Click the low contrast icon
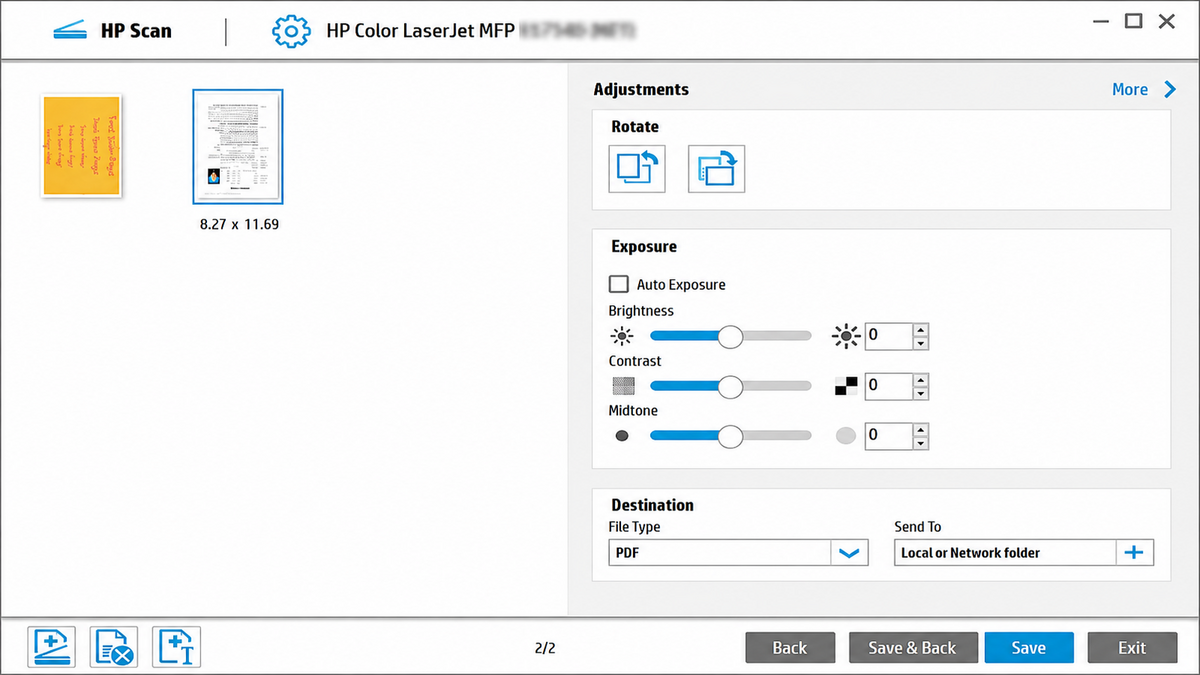Screen dimensions: 1200x675 point(622,385)
